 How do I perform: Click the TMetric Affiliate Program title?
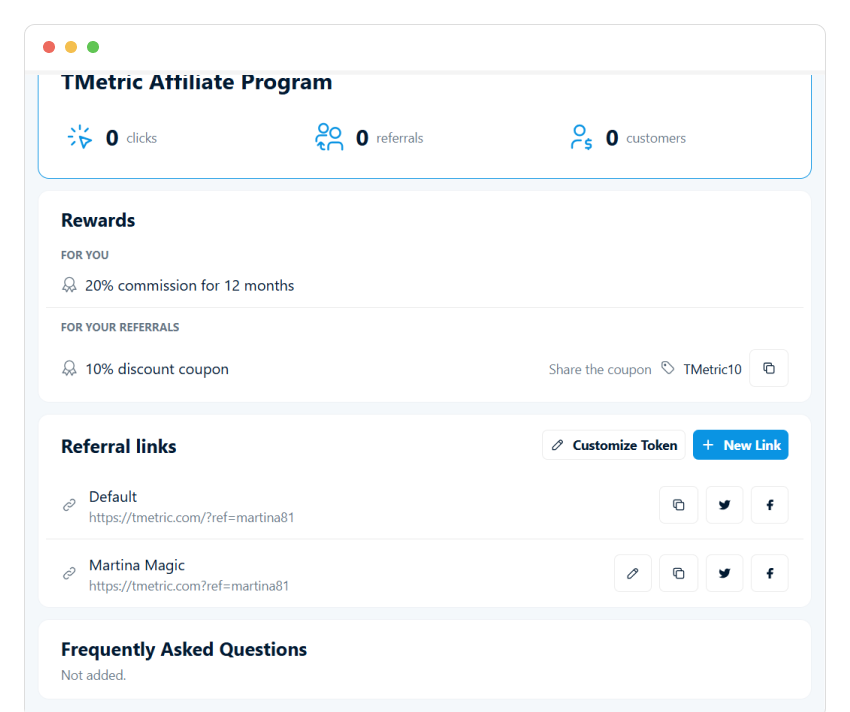196,82
